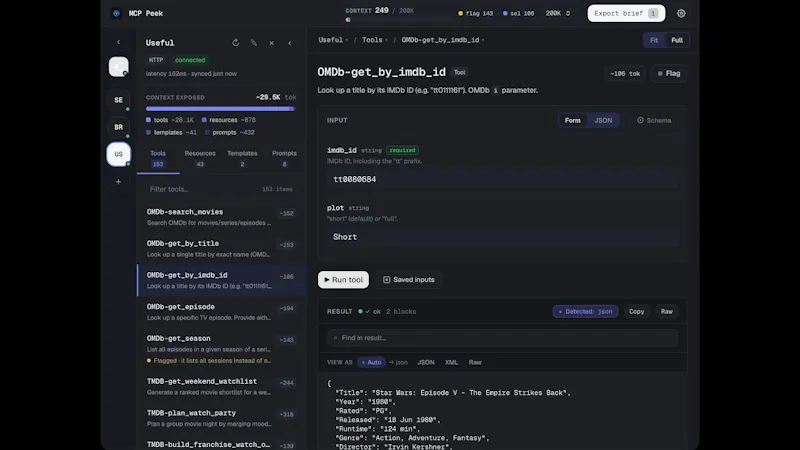The width and height of the screenshot is (800, 450).
Task: Add a new server with plus icon
Action: [x=118, y=182]
